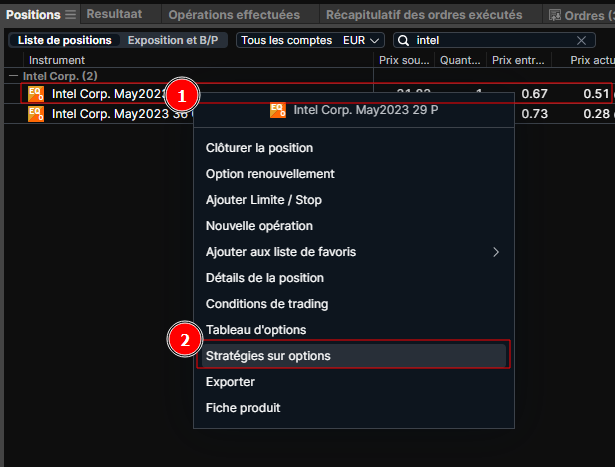Screen dimensions: 615x467
Task: Sort by the Prix entr... column header
Action: (x=519, y=60)
